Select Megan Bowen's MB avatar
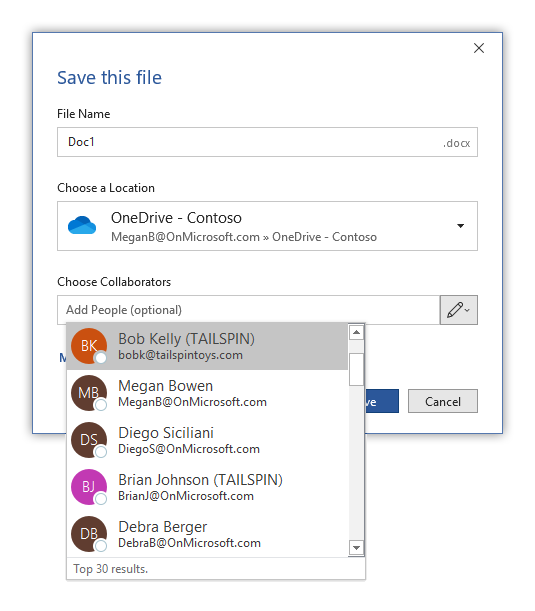 89,393
